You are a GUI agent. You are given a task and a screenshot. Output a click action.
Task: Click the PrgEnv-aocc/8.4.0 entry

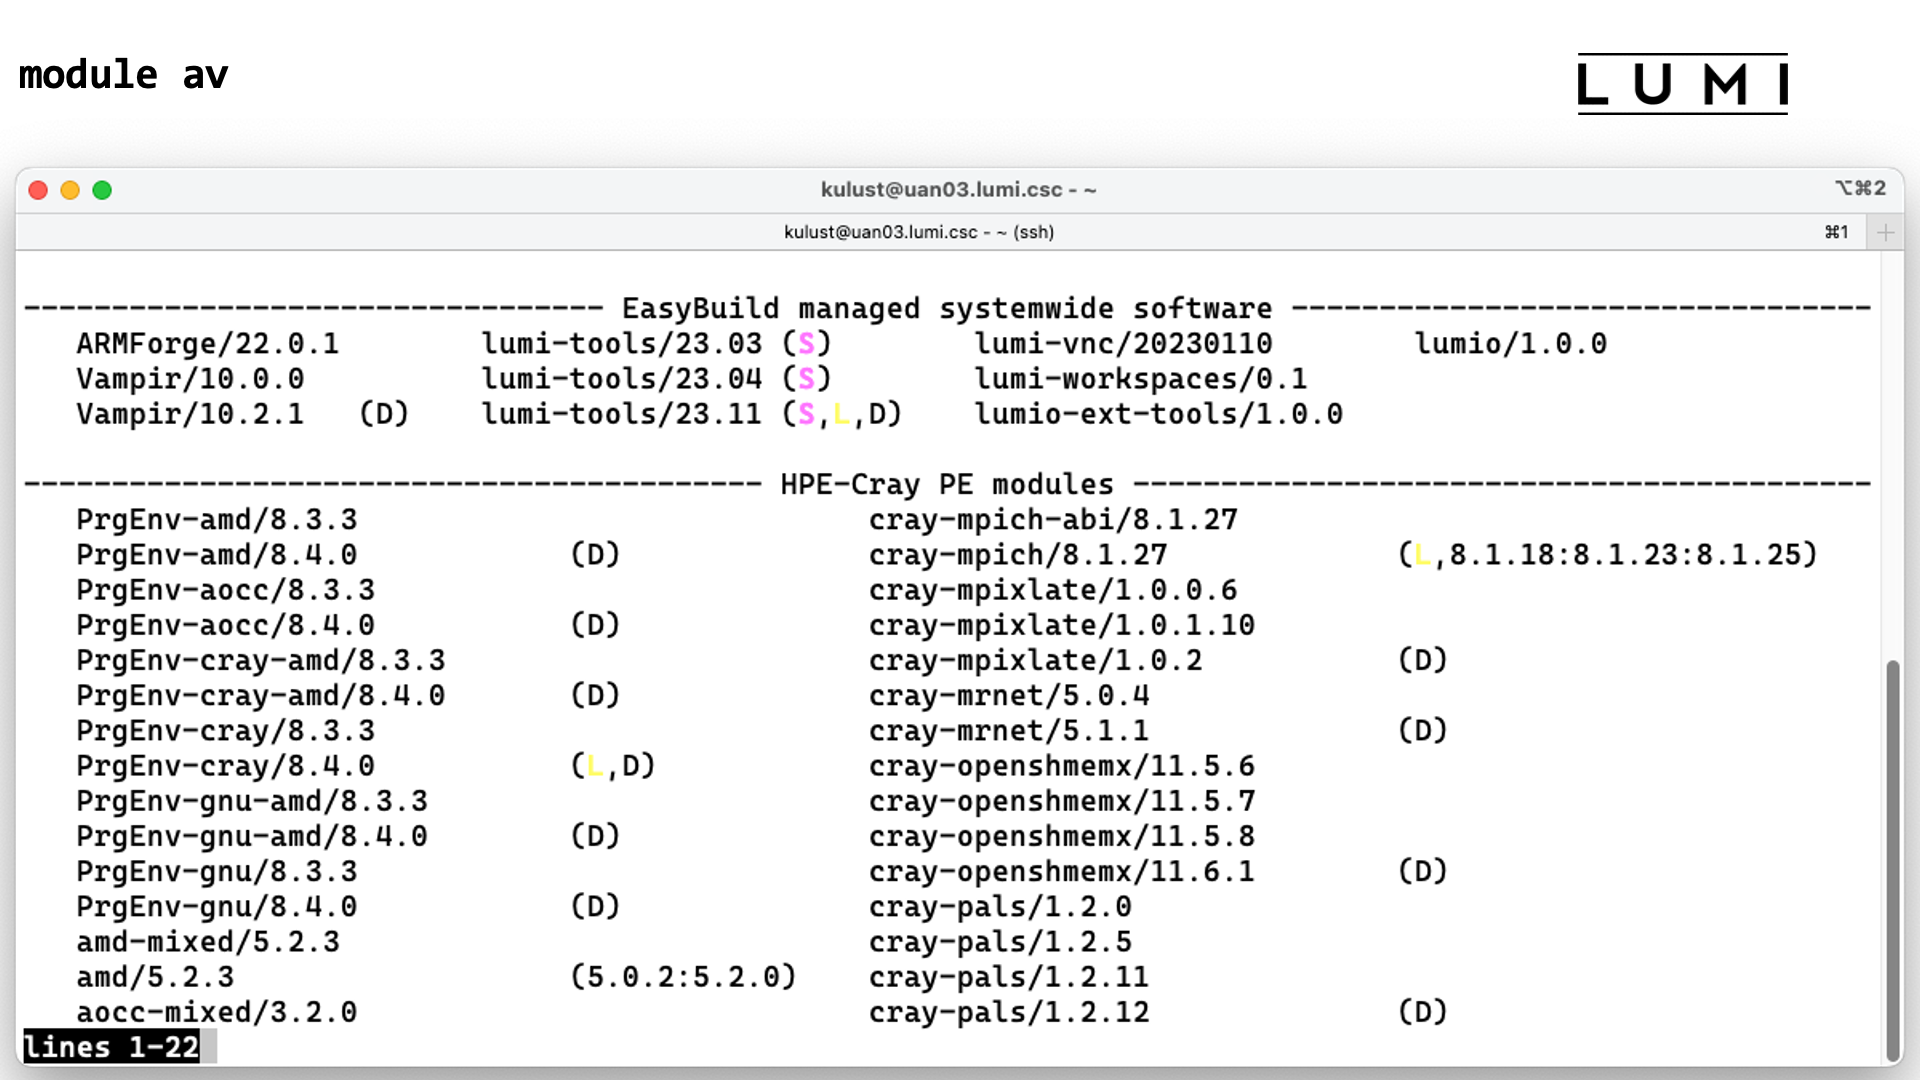point(226,625)
